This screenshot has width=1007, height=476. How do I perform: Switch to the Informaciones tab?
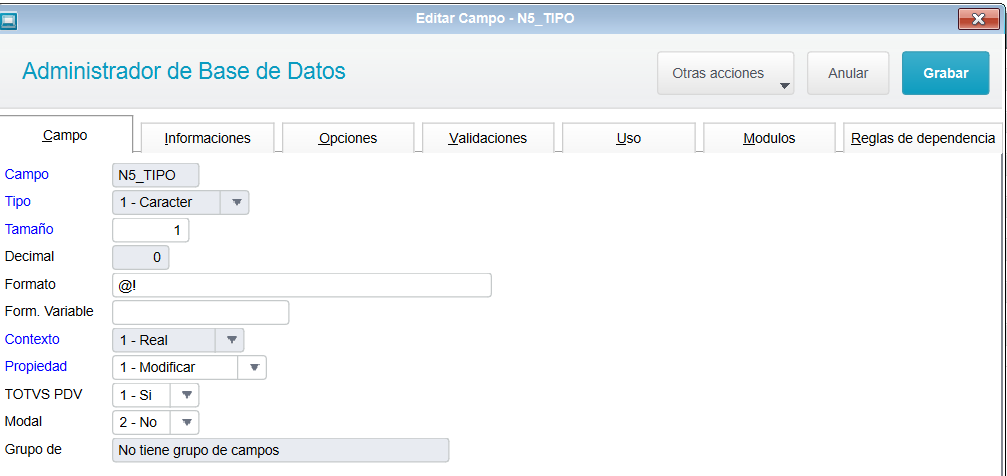[207, 138]
